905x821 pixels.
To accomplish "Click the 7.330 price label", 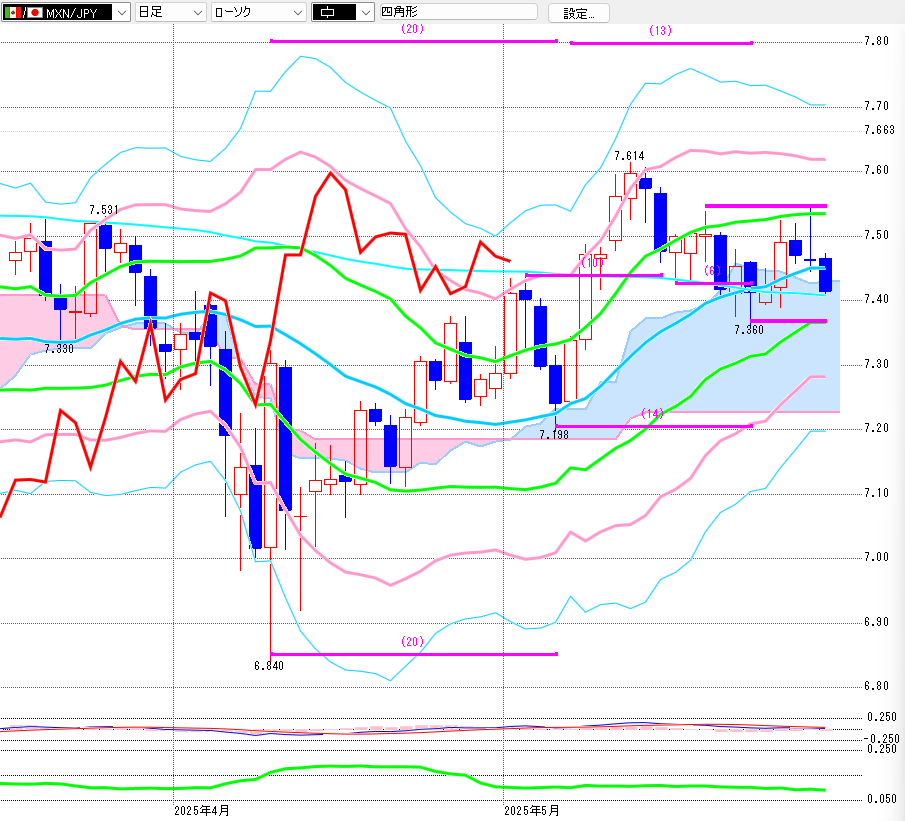I will [x=59, y=349].
